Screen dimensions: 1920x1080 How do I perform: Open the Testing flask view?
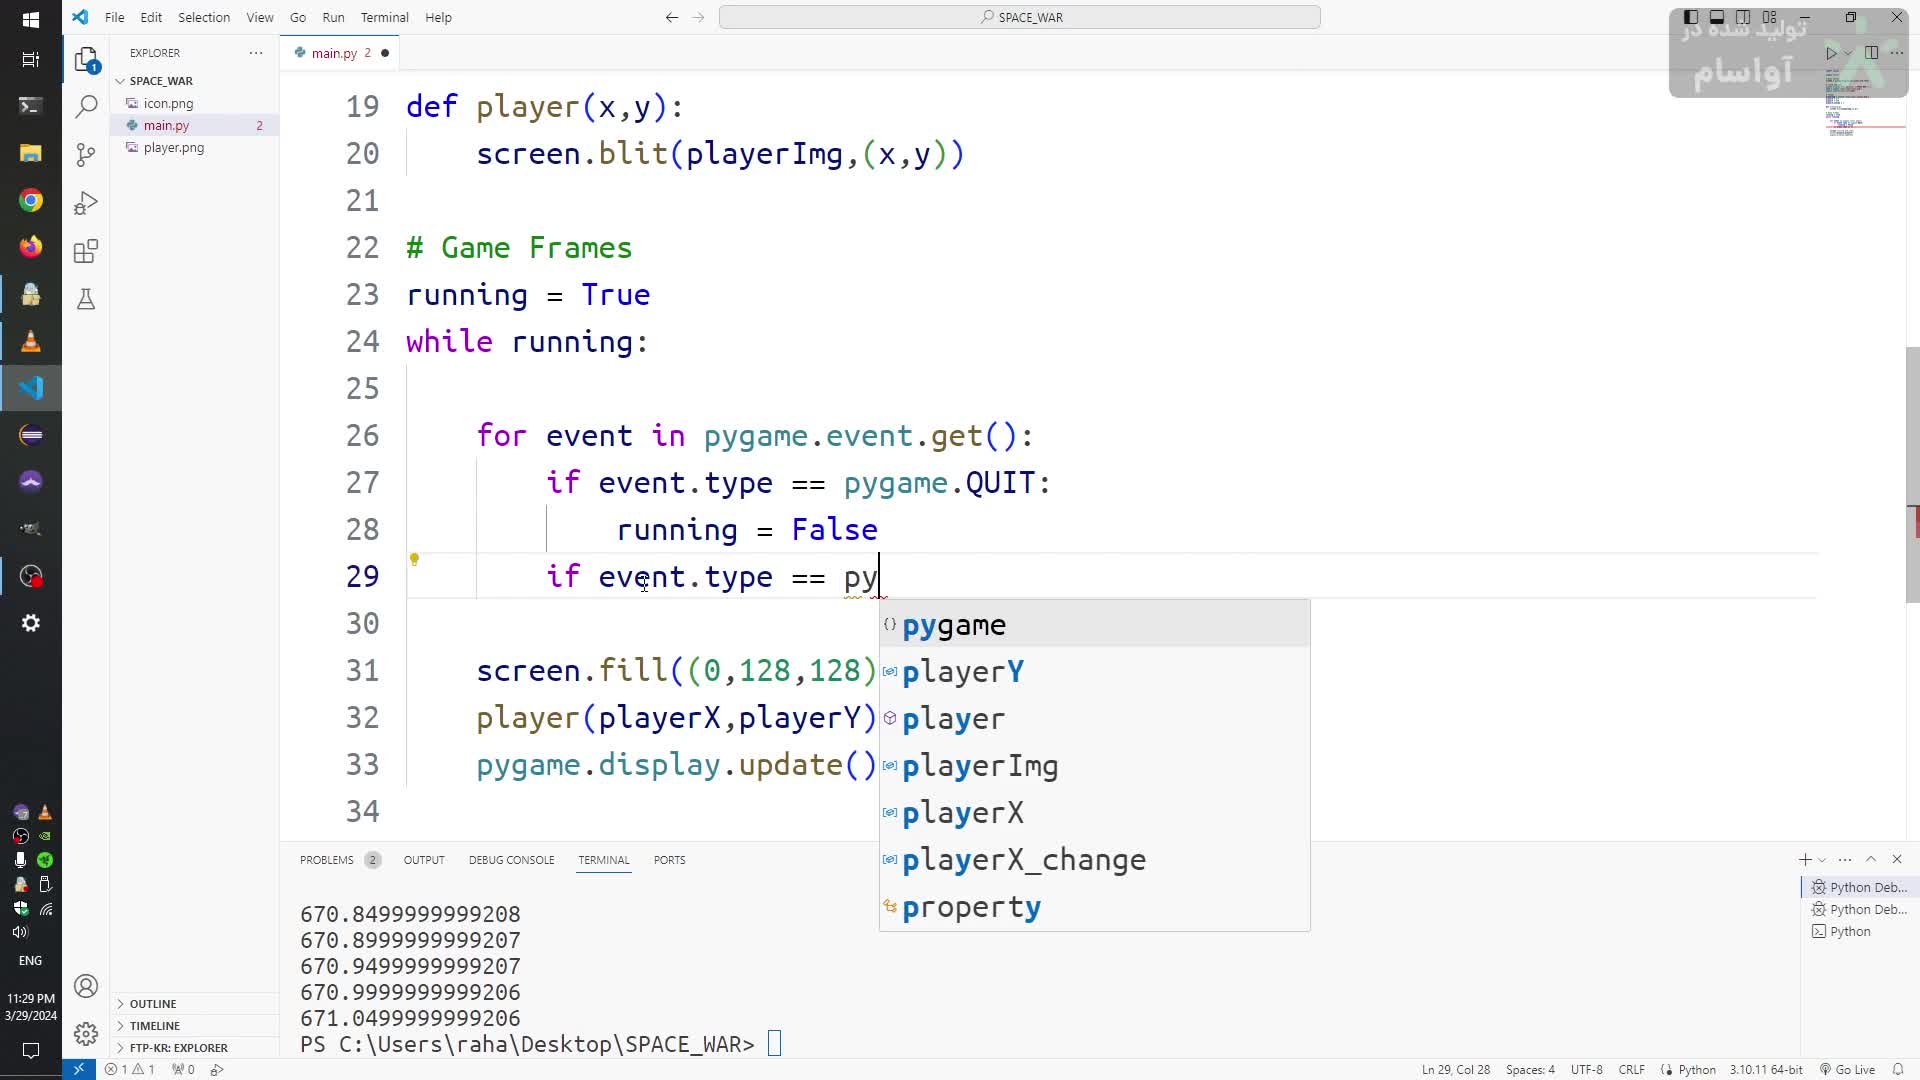coord(86,299)
